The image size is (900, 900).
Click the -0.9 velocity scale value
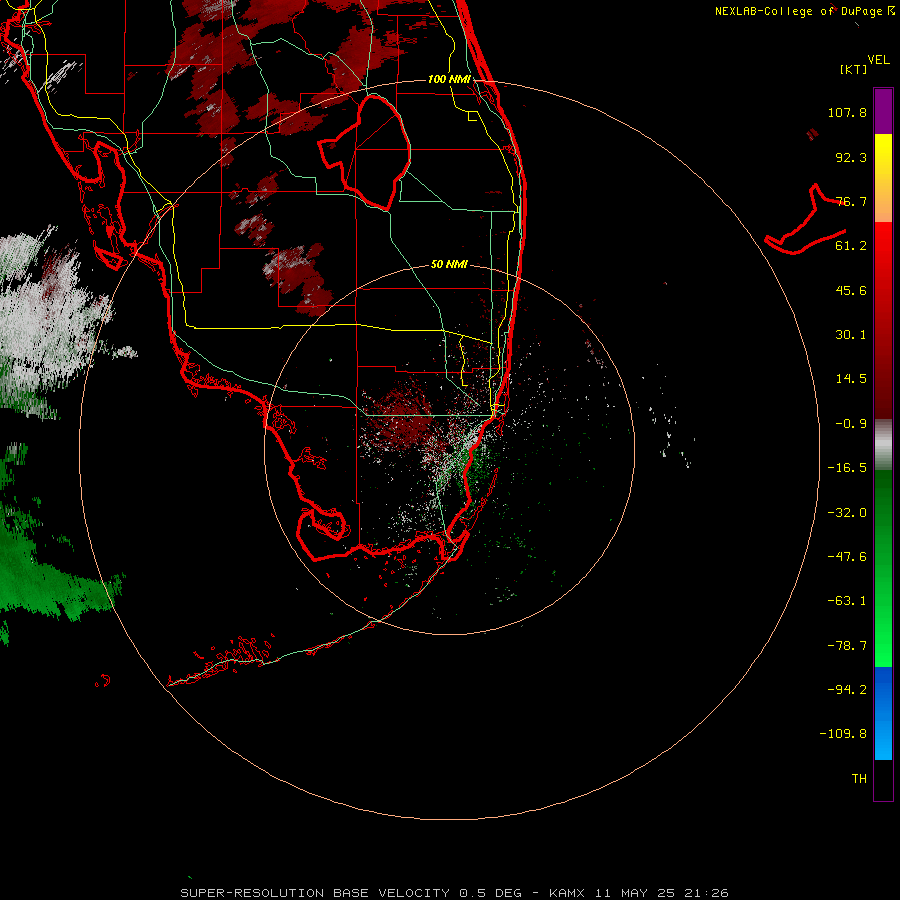click(851, 424)
